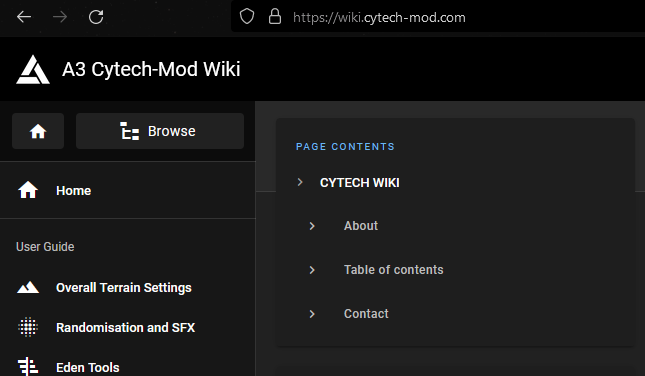The height and width of the screenshot is (376, 645).
Task: Jump to CYTECH WIKI heading
Action: tap(360, 183)
